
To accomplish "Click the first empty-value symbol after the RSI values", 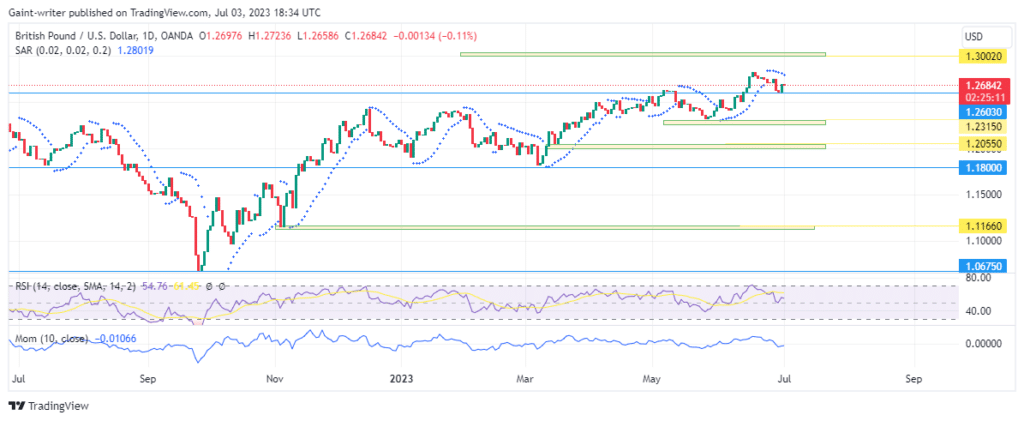I will click(210, 286).
